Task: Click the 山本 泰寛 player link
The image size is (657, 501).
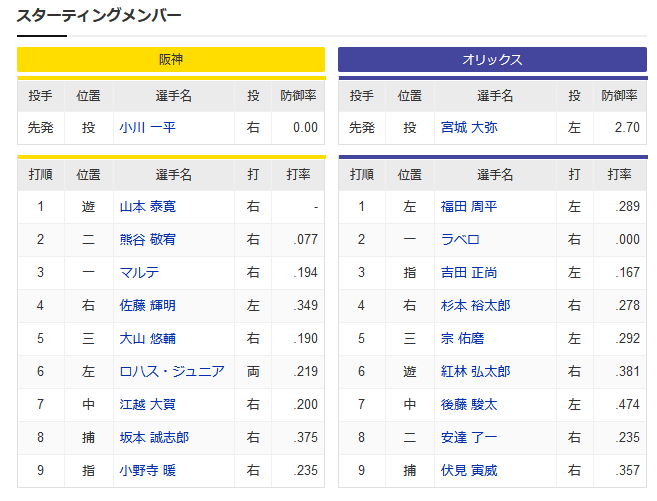Action: (147, 207)
